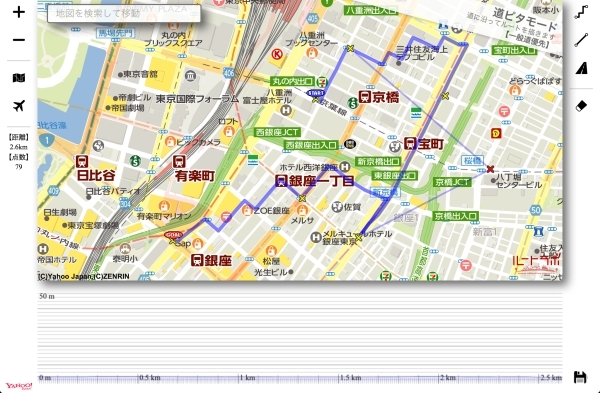Click the 2 km mark on elevation chart
This screenshot has width=600, height=393.
(x=447, y=378)
